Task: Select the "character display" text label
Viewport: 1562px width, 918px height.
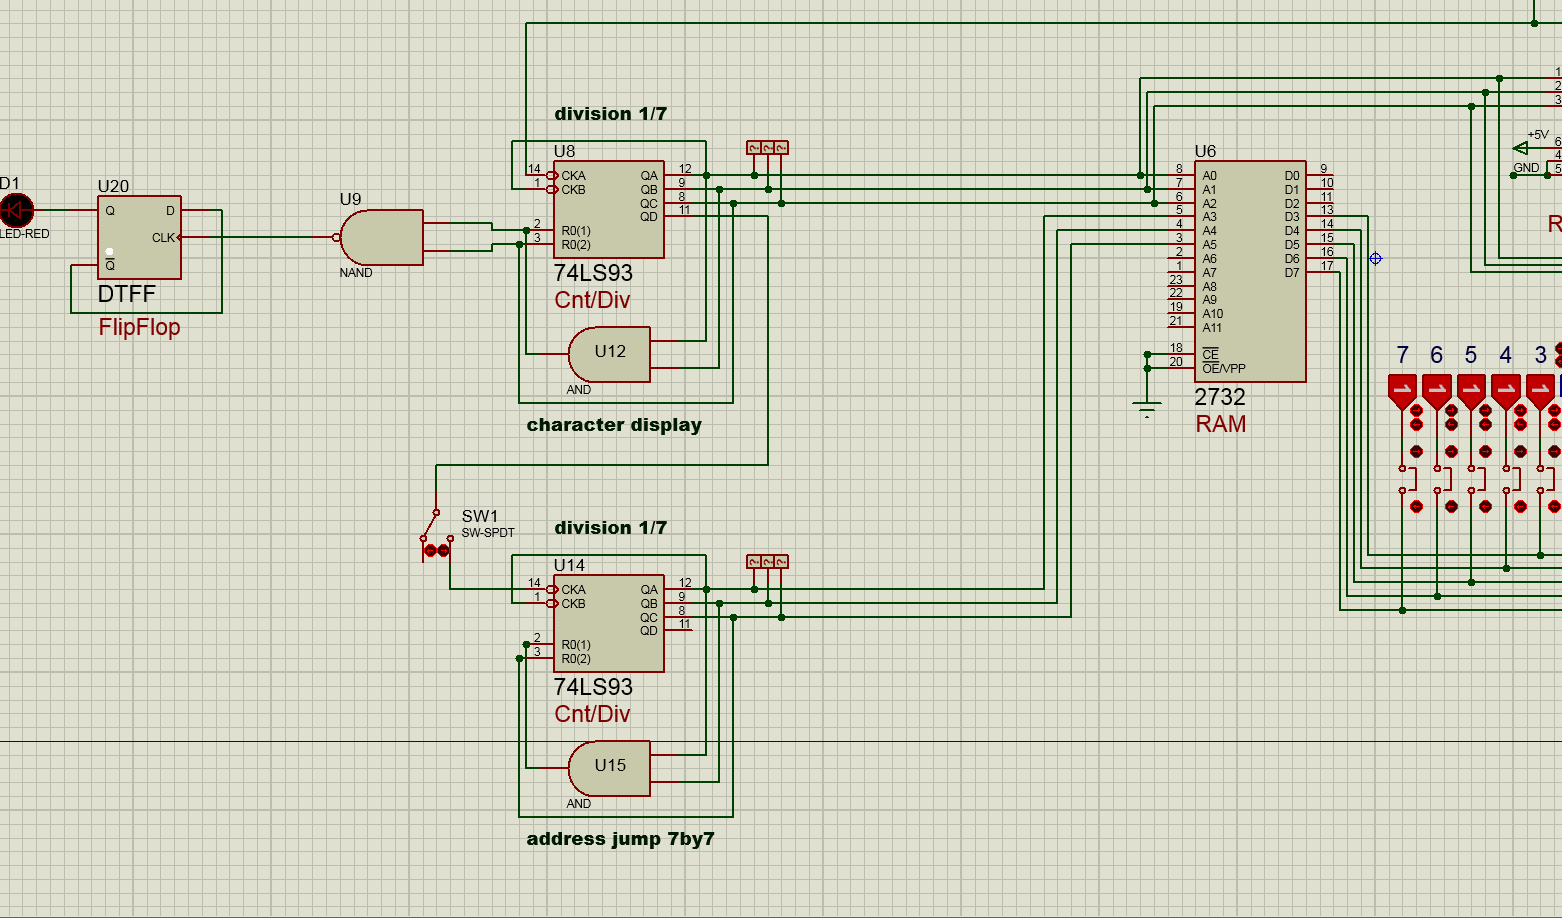Action: tap(614, 425)
